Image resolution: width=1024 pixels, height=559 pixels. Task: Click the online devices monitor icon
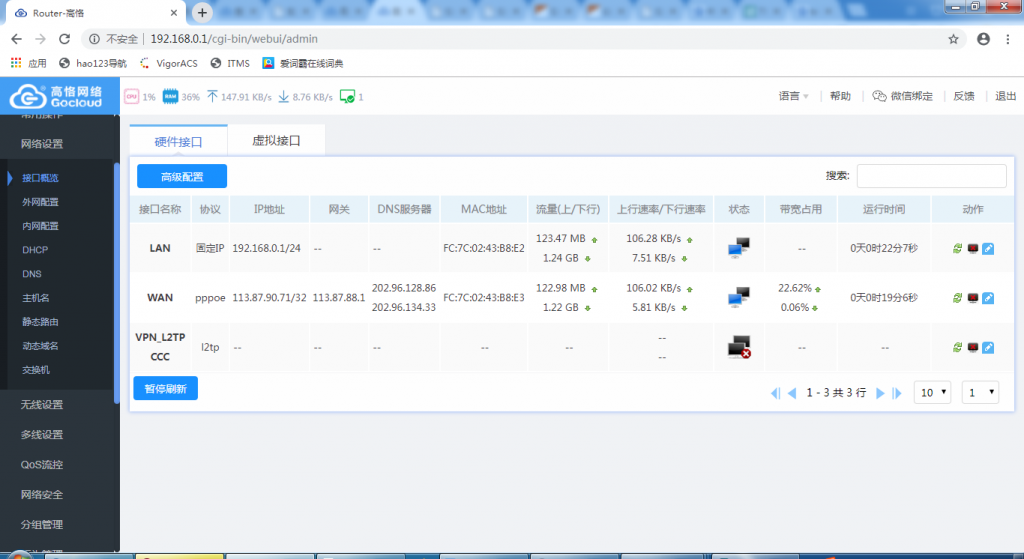coord(347,96)
